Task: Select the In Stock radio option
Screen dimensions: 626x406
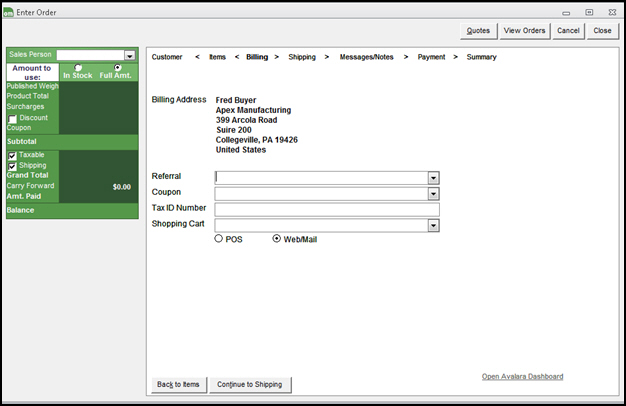Action: (79, 68)
